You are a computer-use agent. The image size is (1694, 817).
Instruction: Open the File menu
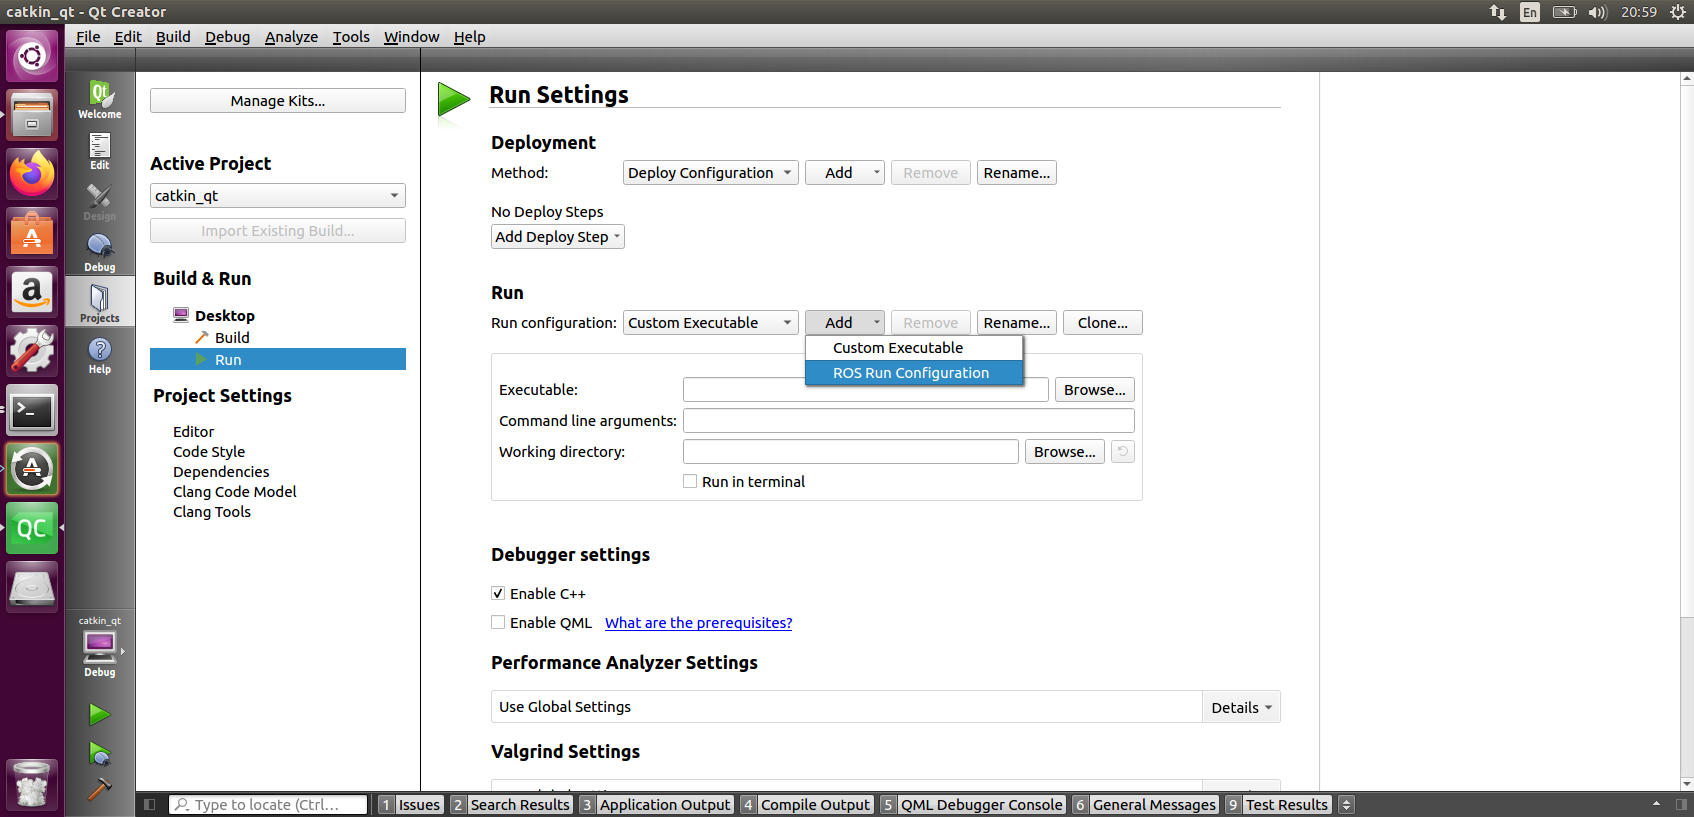click(88, 37)
